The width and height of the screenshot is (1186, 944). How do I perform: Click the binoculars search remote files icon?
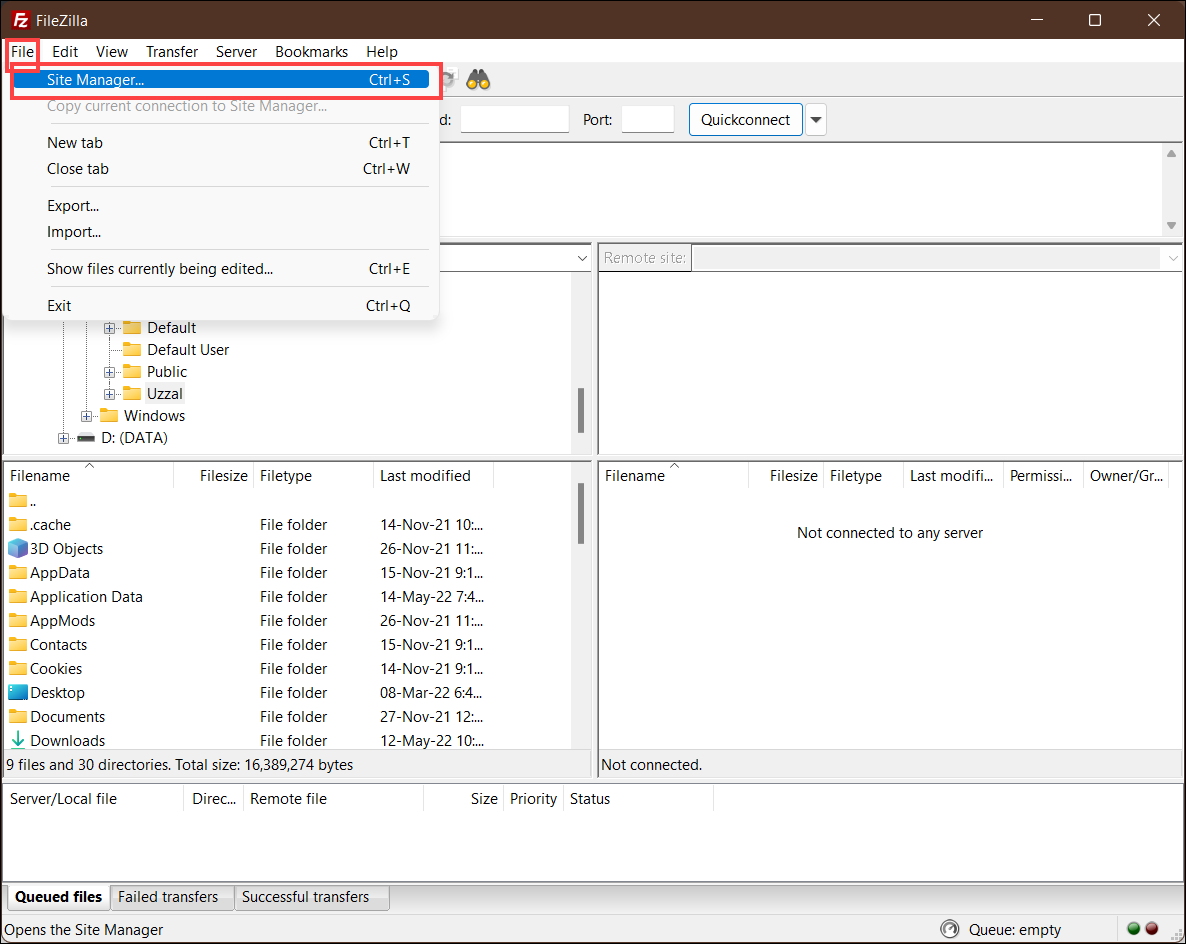[478, 79]
